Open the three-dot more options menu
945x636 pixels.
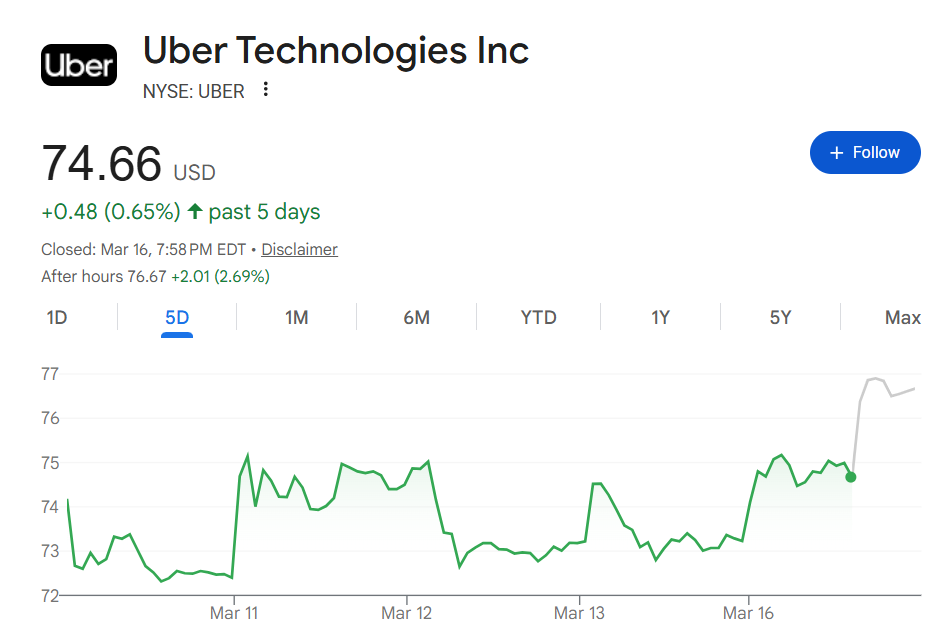(x=265, y=90)
